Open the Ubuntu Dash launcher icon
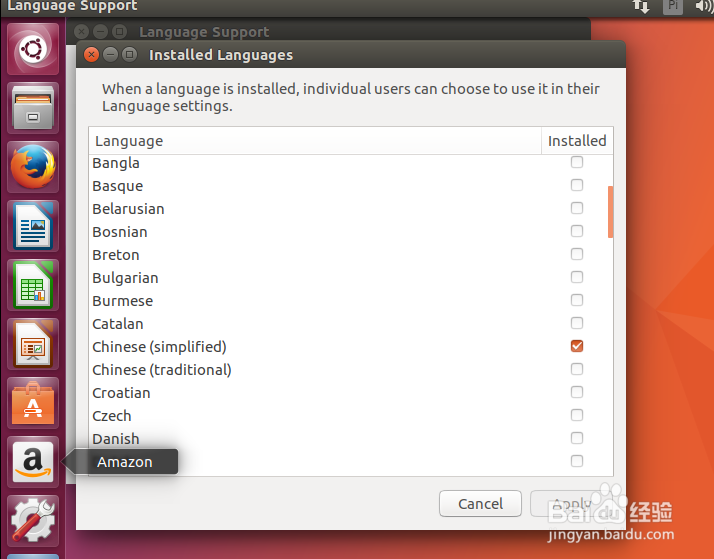Image resolution: width=714 pixels, height=559 pixels. point(33,49)
